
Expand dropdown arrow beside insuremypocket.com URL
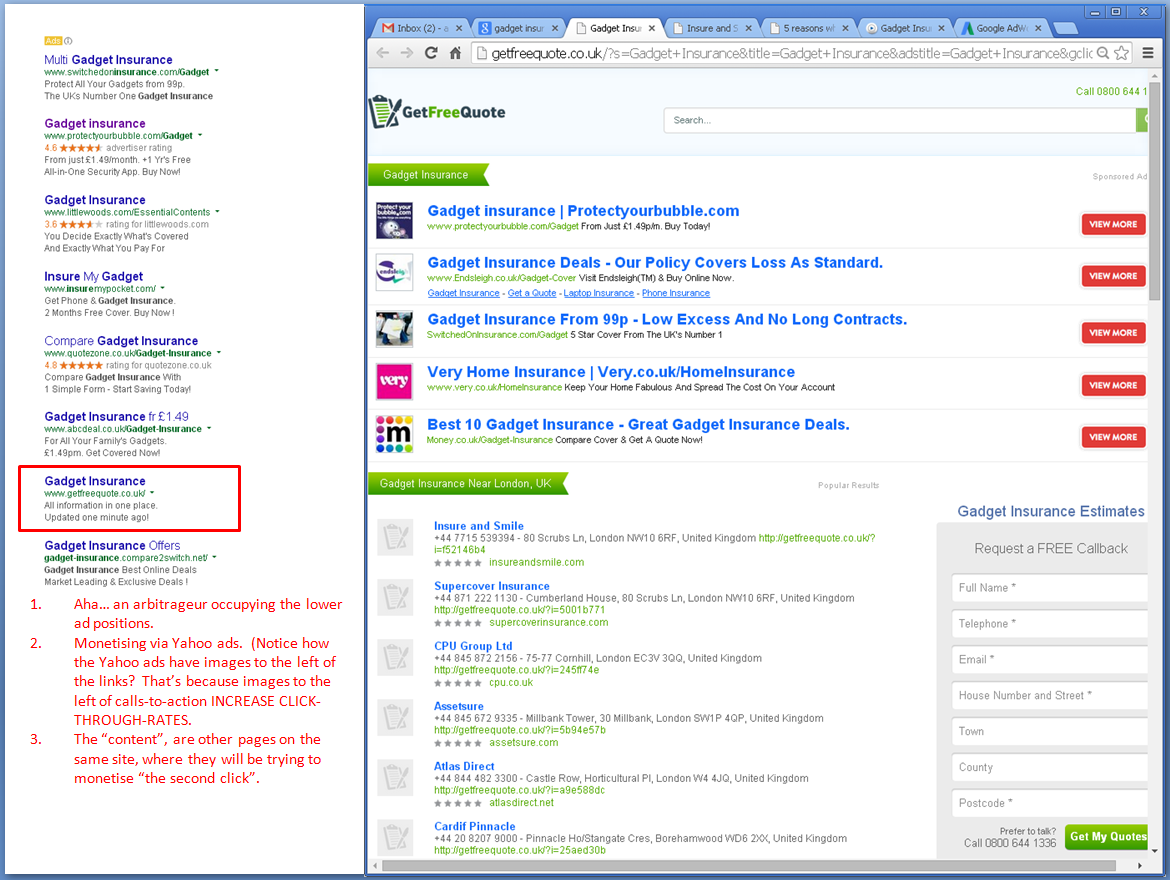click(163, 289)
